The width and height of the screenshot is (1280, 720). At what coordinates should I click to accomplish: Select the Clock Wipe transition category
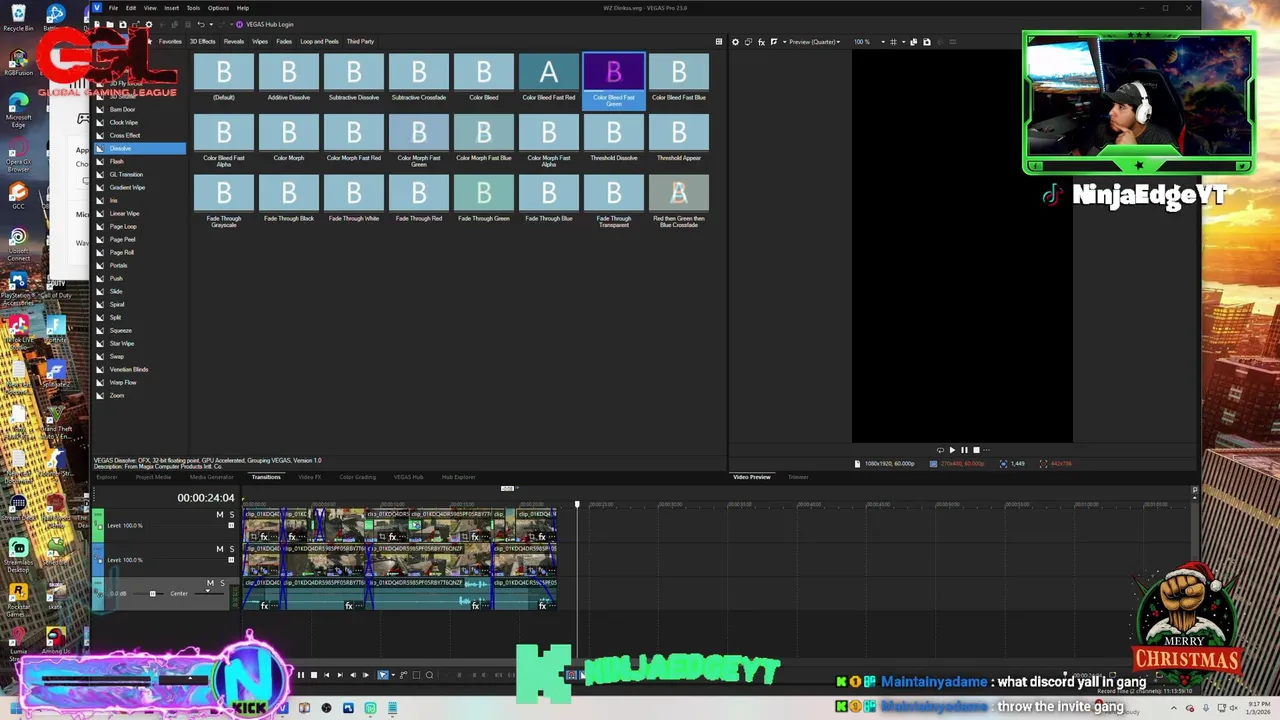(x=124, y=122)
